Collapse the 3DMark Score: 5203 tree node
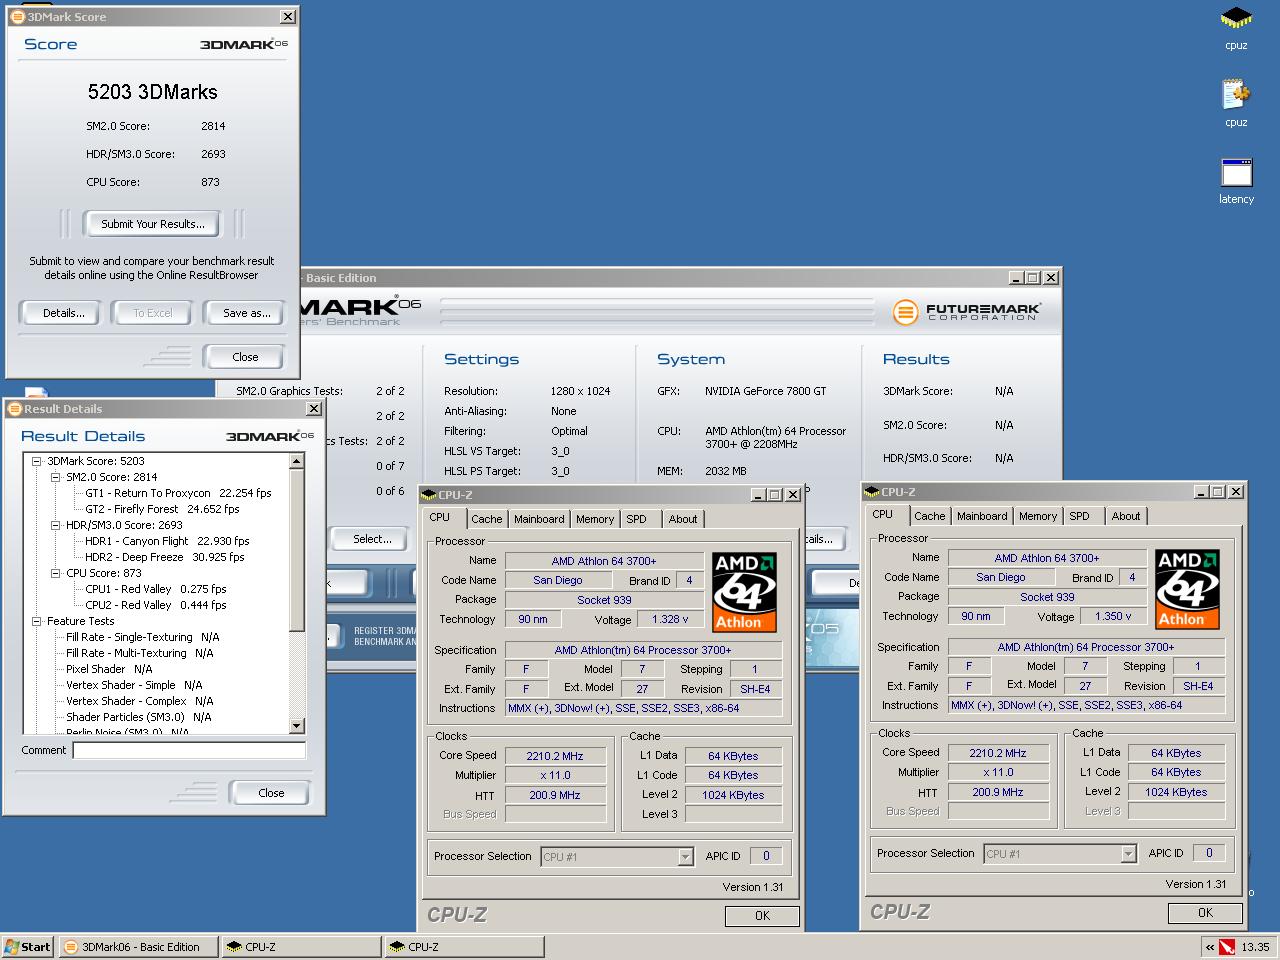Screen dimensions: 1280x960 click(x=36, y=461)
